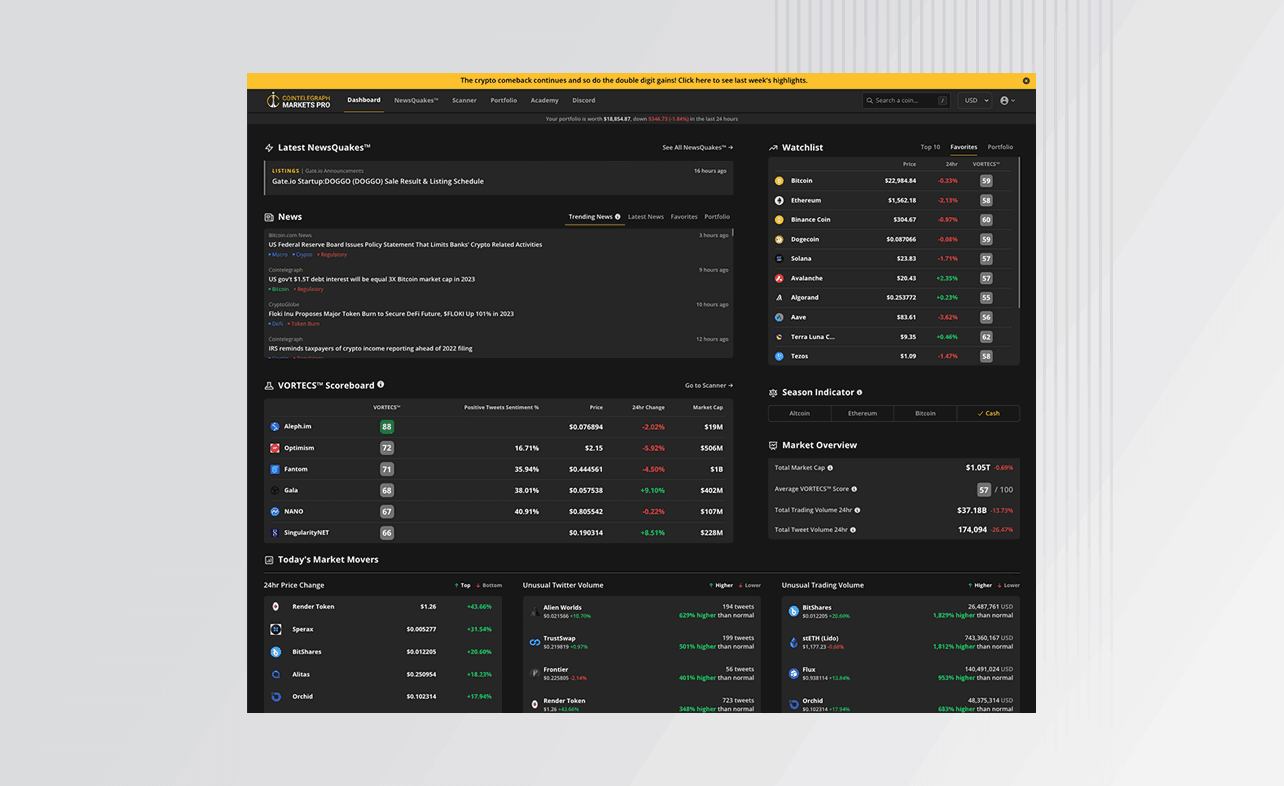Click the VORTECS Scoreboard info icon
Screen dimensions: 1284x786
[381, 385]
